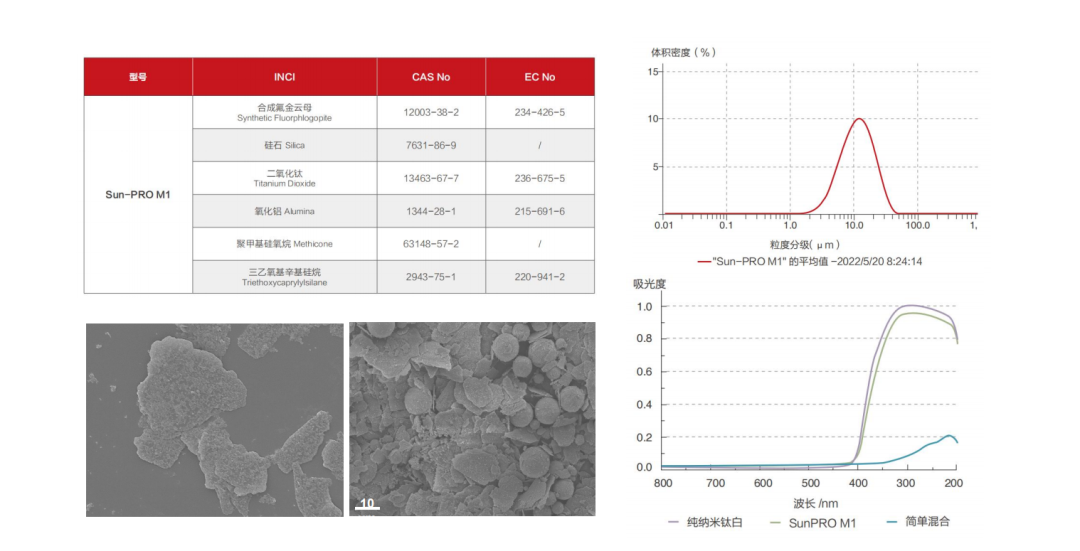
Task: Click EC number 220-941-2
Action: click(x=540, y=277)
